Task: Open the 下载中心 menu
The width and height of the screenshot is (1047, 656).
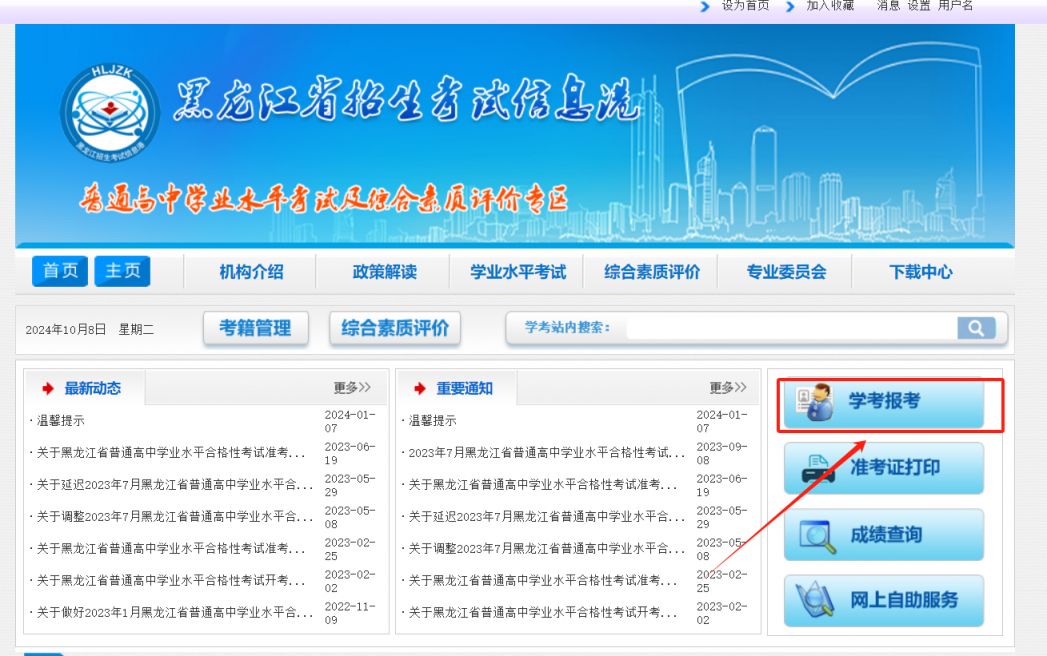Action: [919, 270]
